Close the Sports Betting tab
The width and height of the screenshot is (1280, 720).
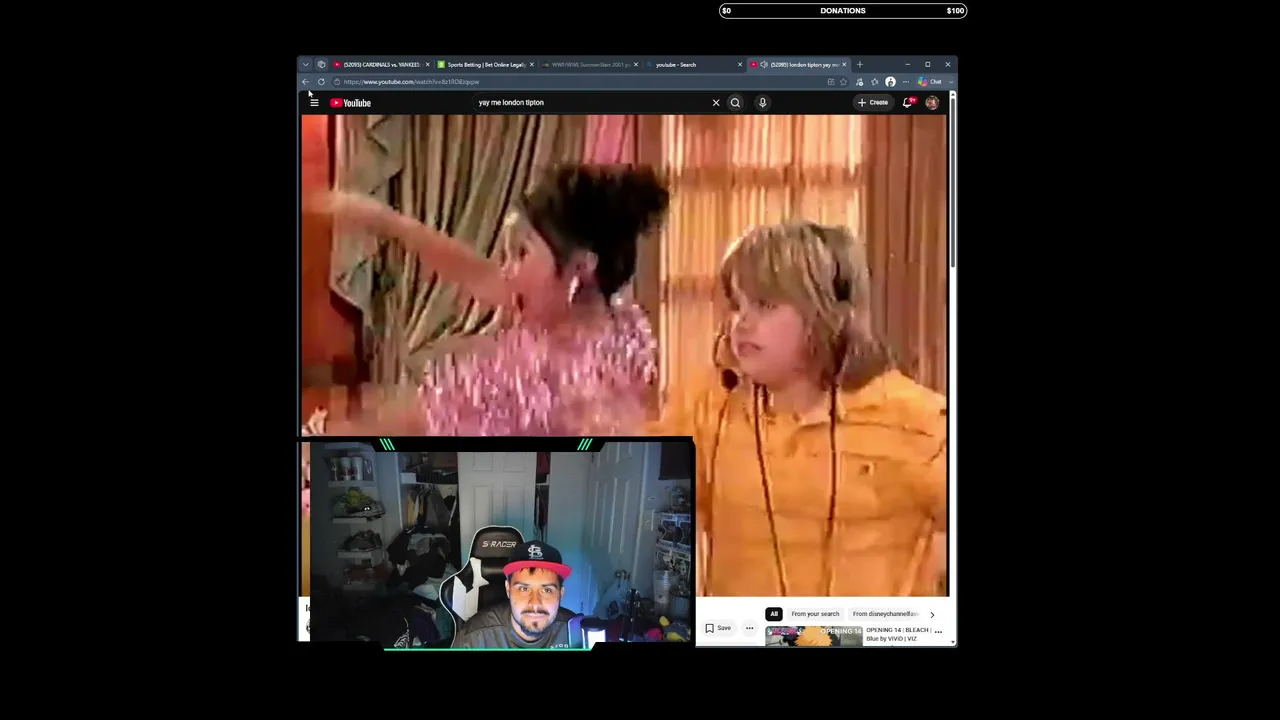(x=532, y=65)
